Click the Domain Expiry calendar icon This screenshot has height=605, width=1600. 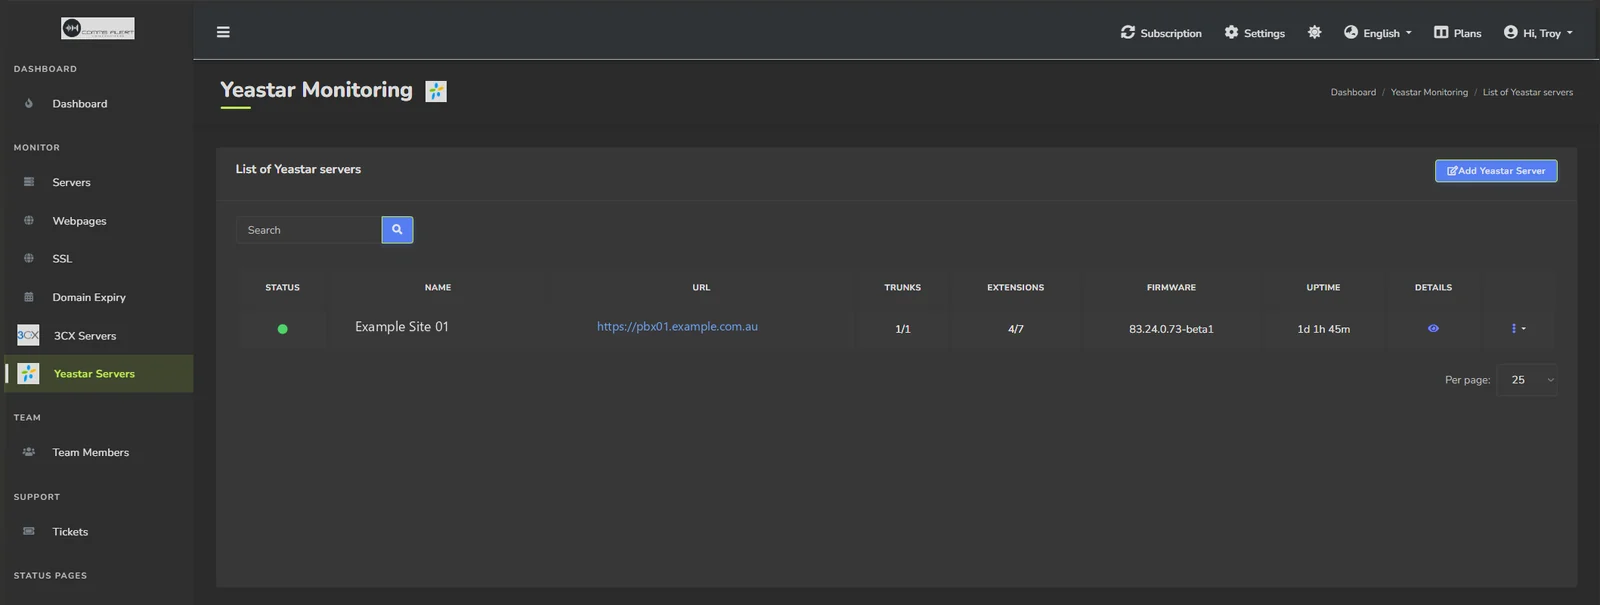pyautogui.click(x=29, y=297)
